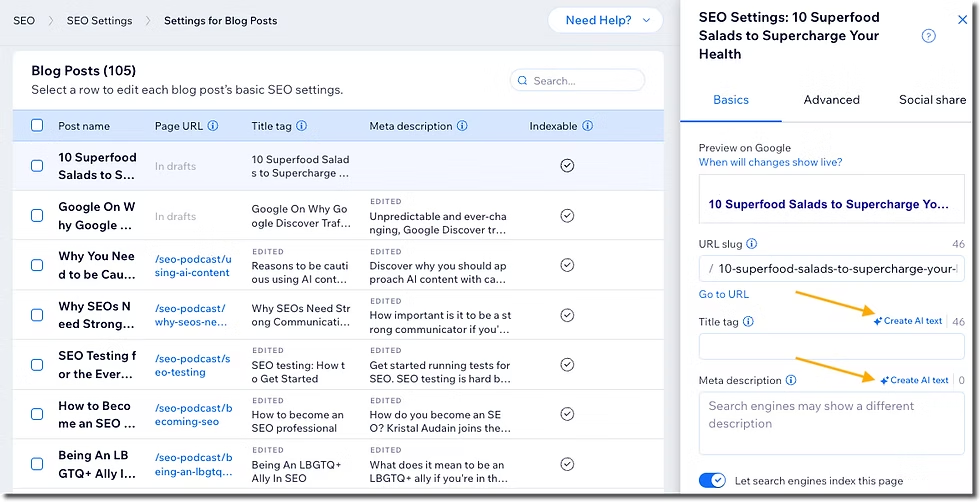The image size is (980, 502).
Task: Check the 10 Superfood Salads post row
Action: [37, 166]
